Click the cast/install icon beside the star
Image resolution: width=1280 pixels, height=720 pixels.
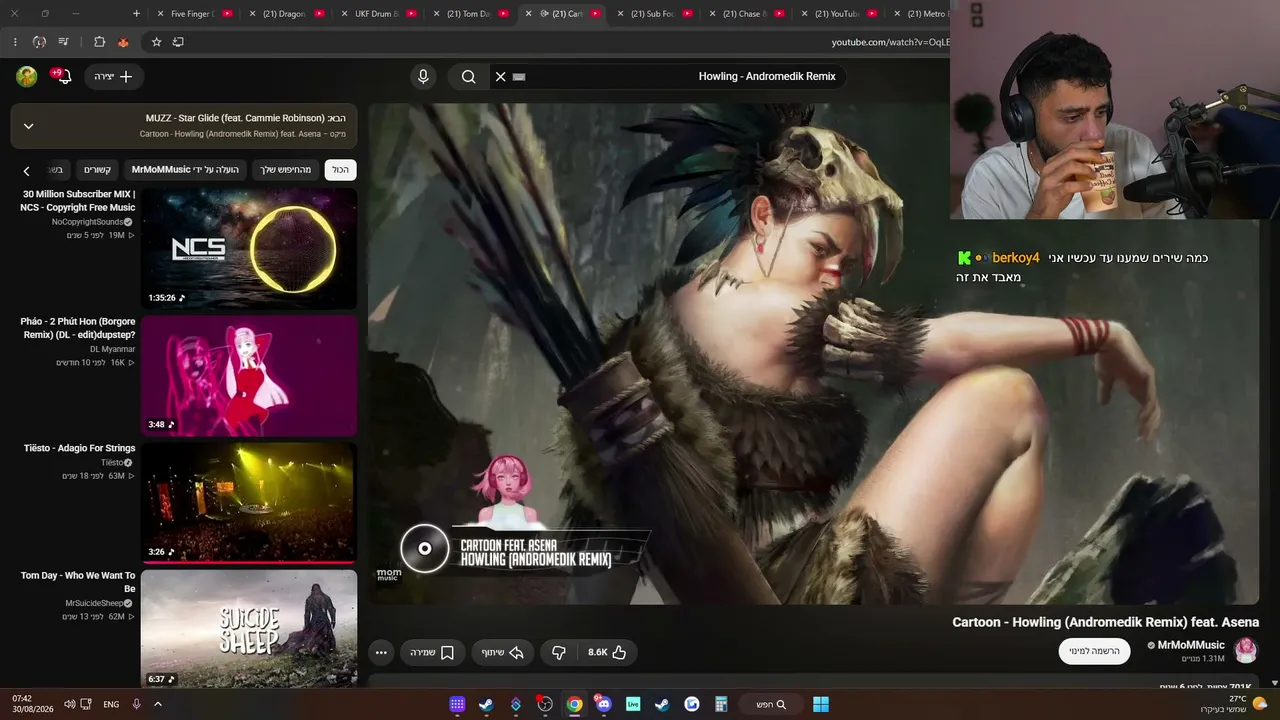click(x=178, y=42)
